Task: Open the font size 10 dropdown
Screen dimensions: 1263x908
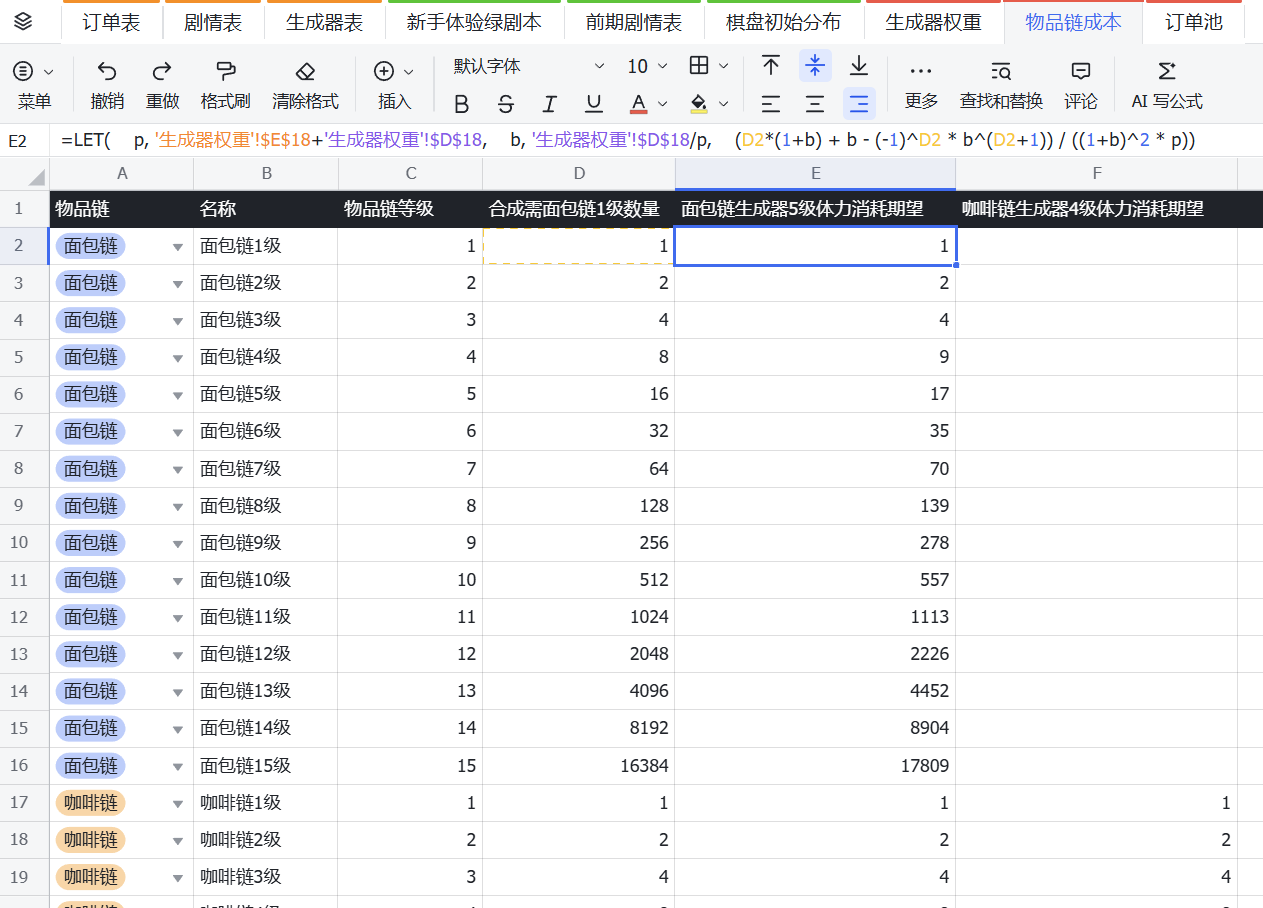Action: (x=647, y=67)
